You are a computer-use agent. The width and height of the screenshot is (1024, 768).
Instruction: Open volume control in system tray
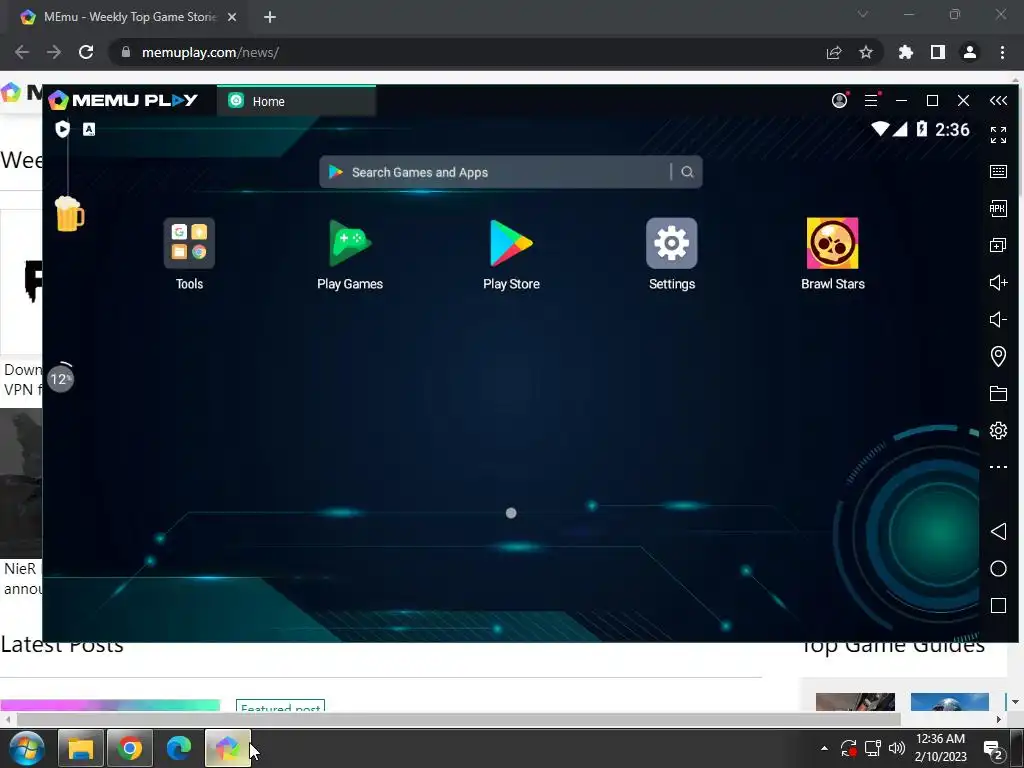click(x=897, y=748)
